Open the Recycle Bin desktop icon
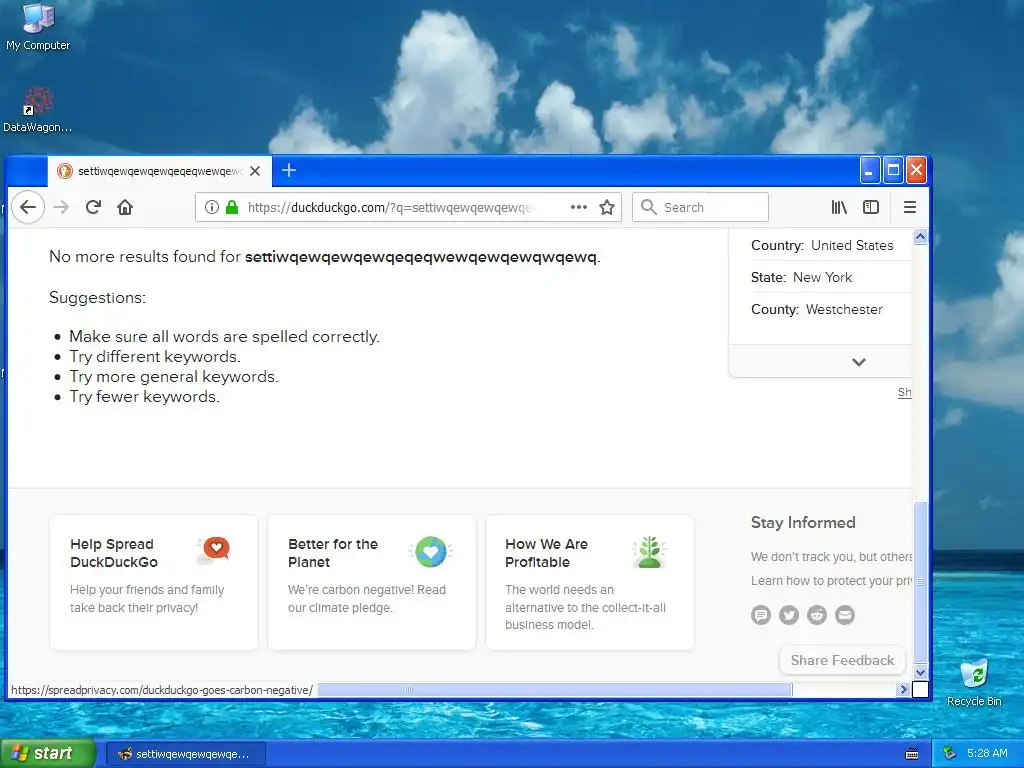Image resolution: width=1024 pixels, height=768 pixels. (x=974, y=683)
